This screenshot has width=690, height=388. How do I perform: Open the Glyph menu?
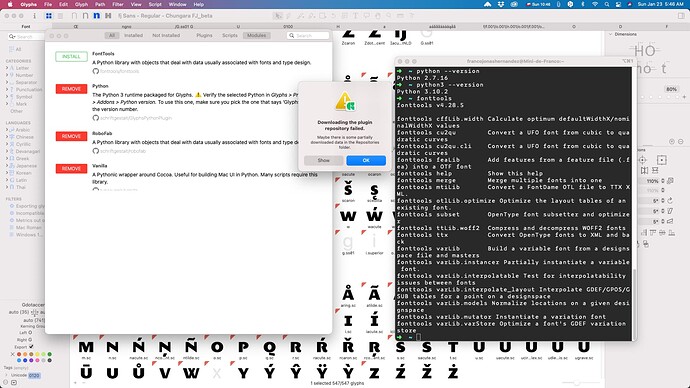81,4
